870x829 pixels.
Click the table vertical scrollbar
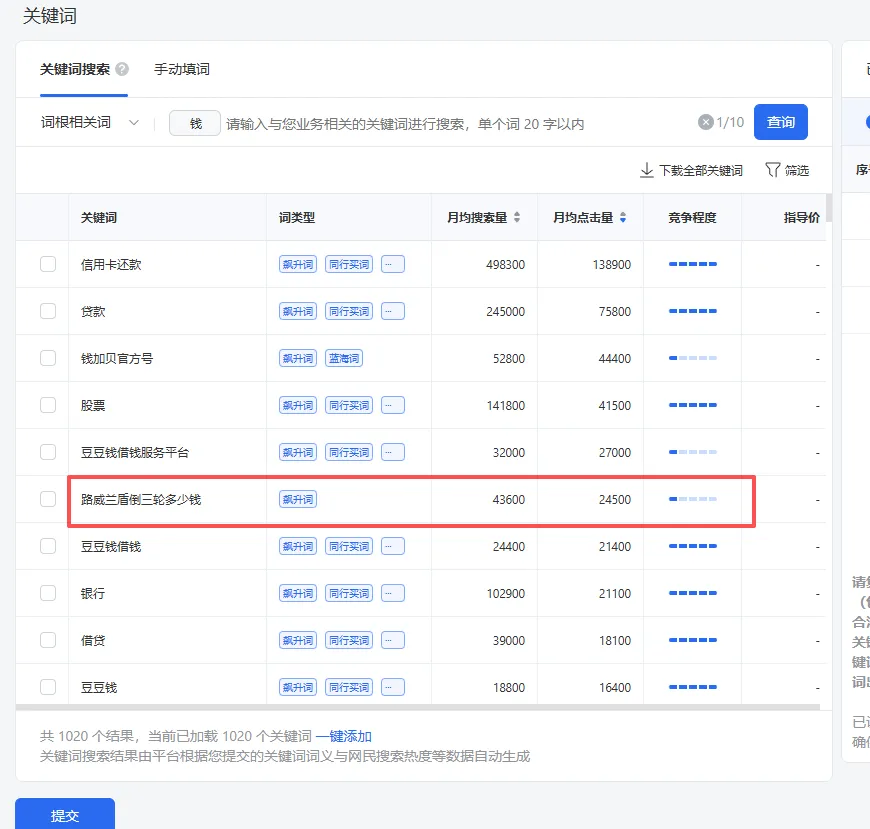tap(829, 208)
